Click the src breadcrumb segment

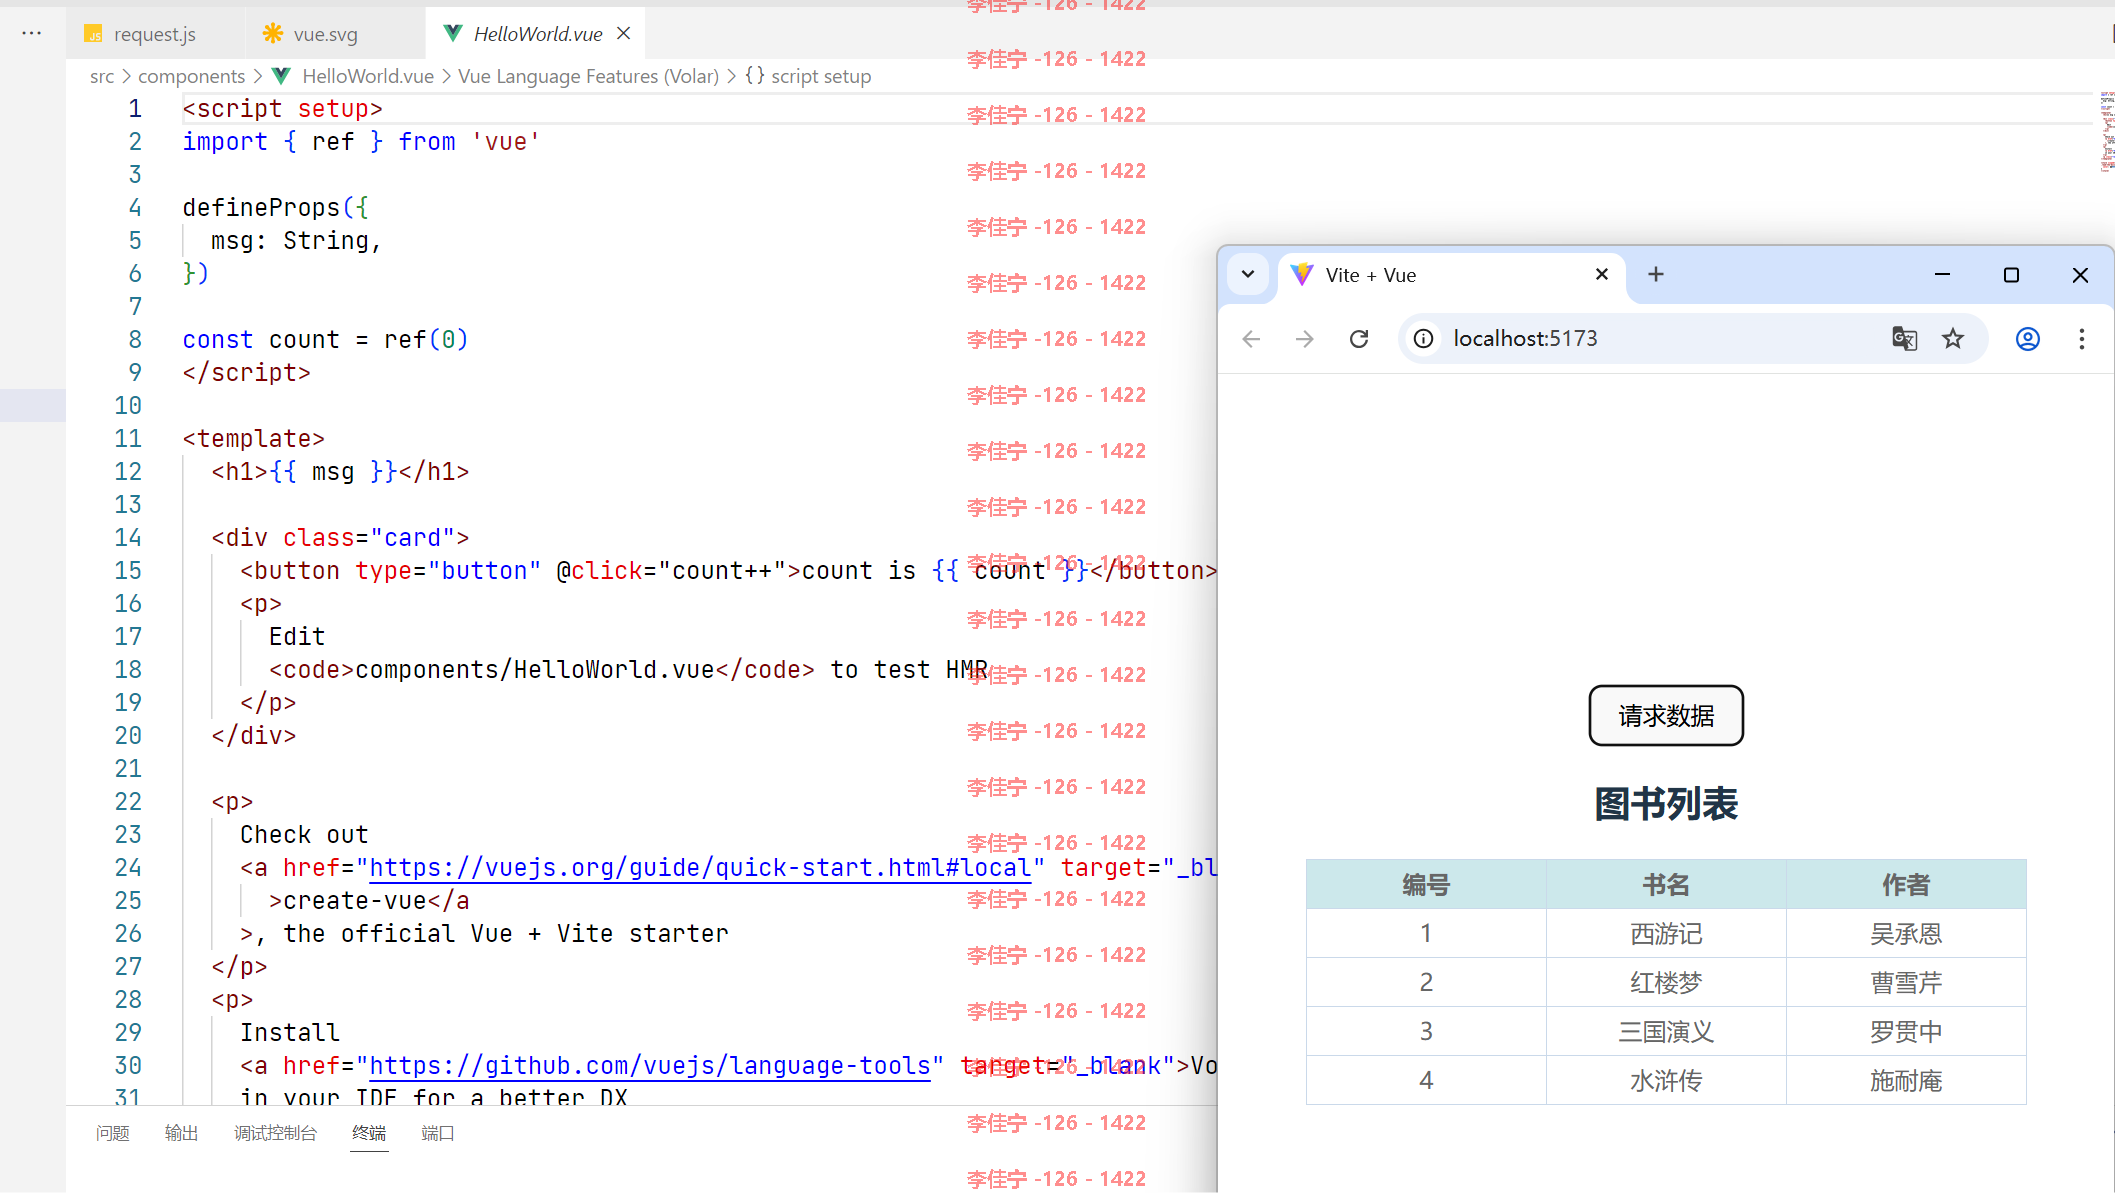[x=102, y=76]
